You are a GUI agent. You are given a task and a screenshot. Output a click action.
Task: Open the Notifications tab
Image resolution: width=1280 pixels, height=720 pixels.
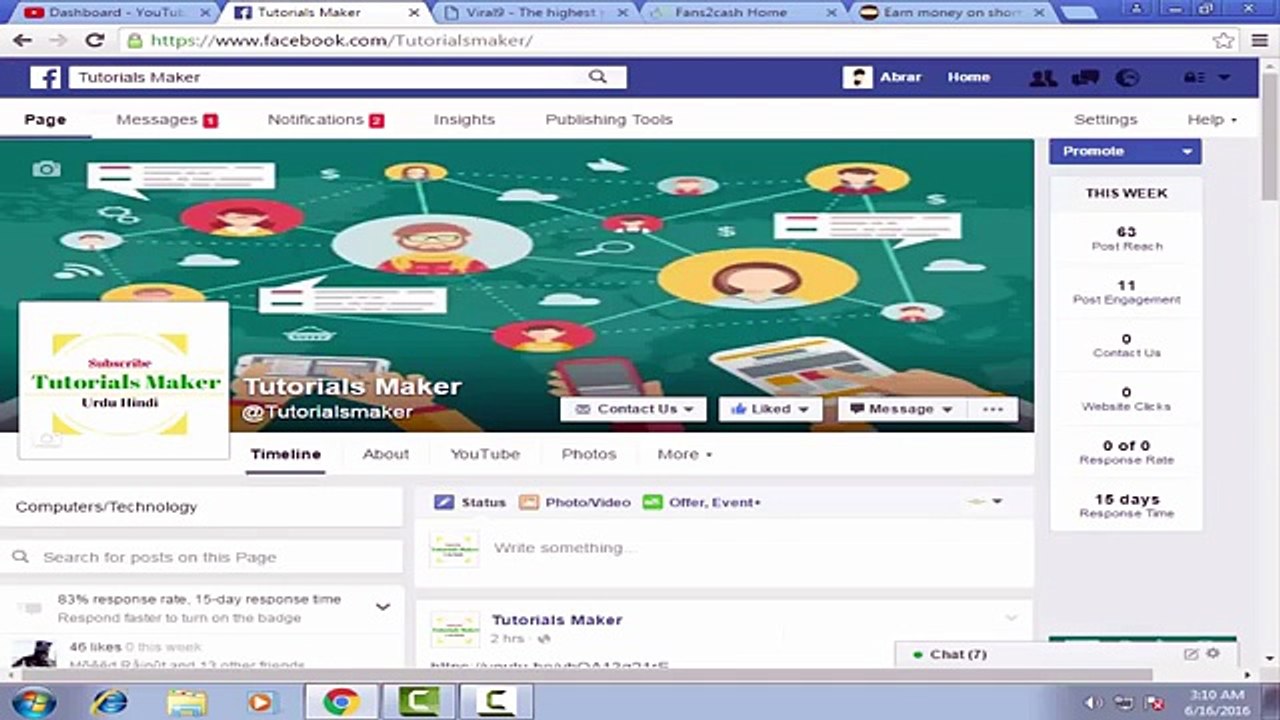(325, 119)
